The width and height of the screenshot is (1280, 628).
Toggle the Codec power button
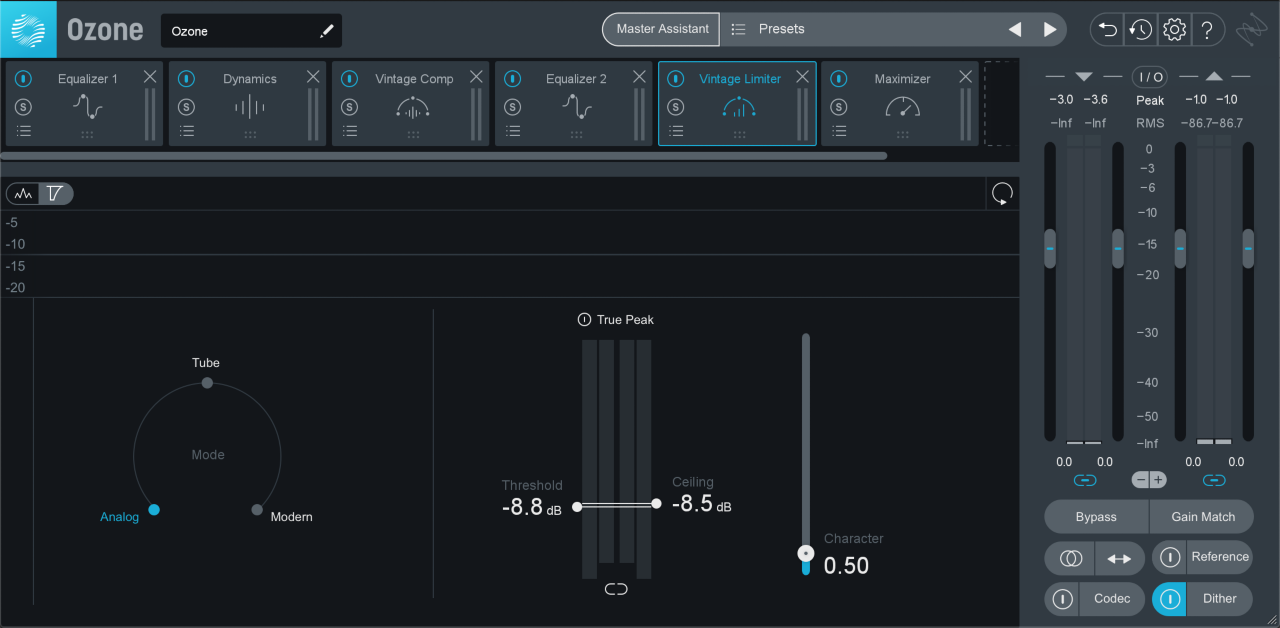(x=1063, y=599)
